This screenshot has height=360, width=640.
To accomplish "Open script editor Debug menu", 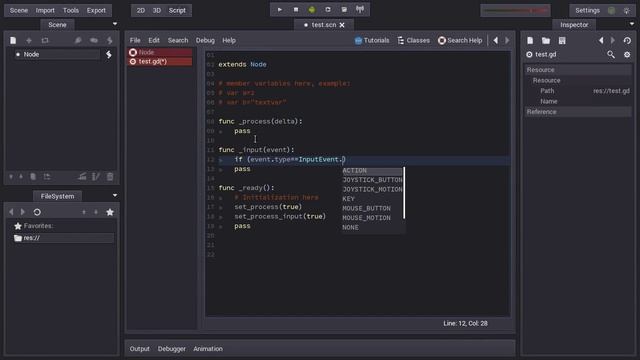I will click(205, 40).
